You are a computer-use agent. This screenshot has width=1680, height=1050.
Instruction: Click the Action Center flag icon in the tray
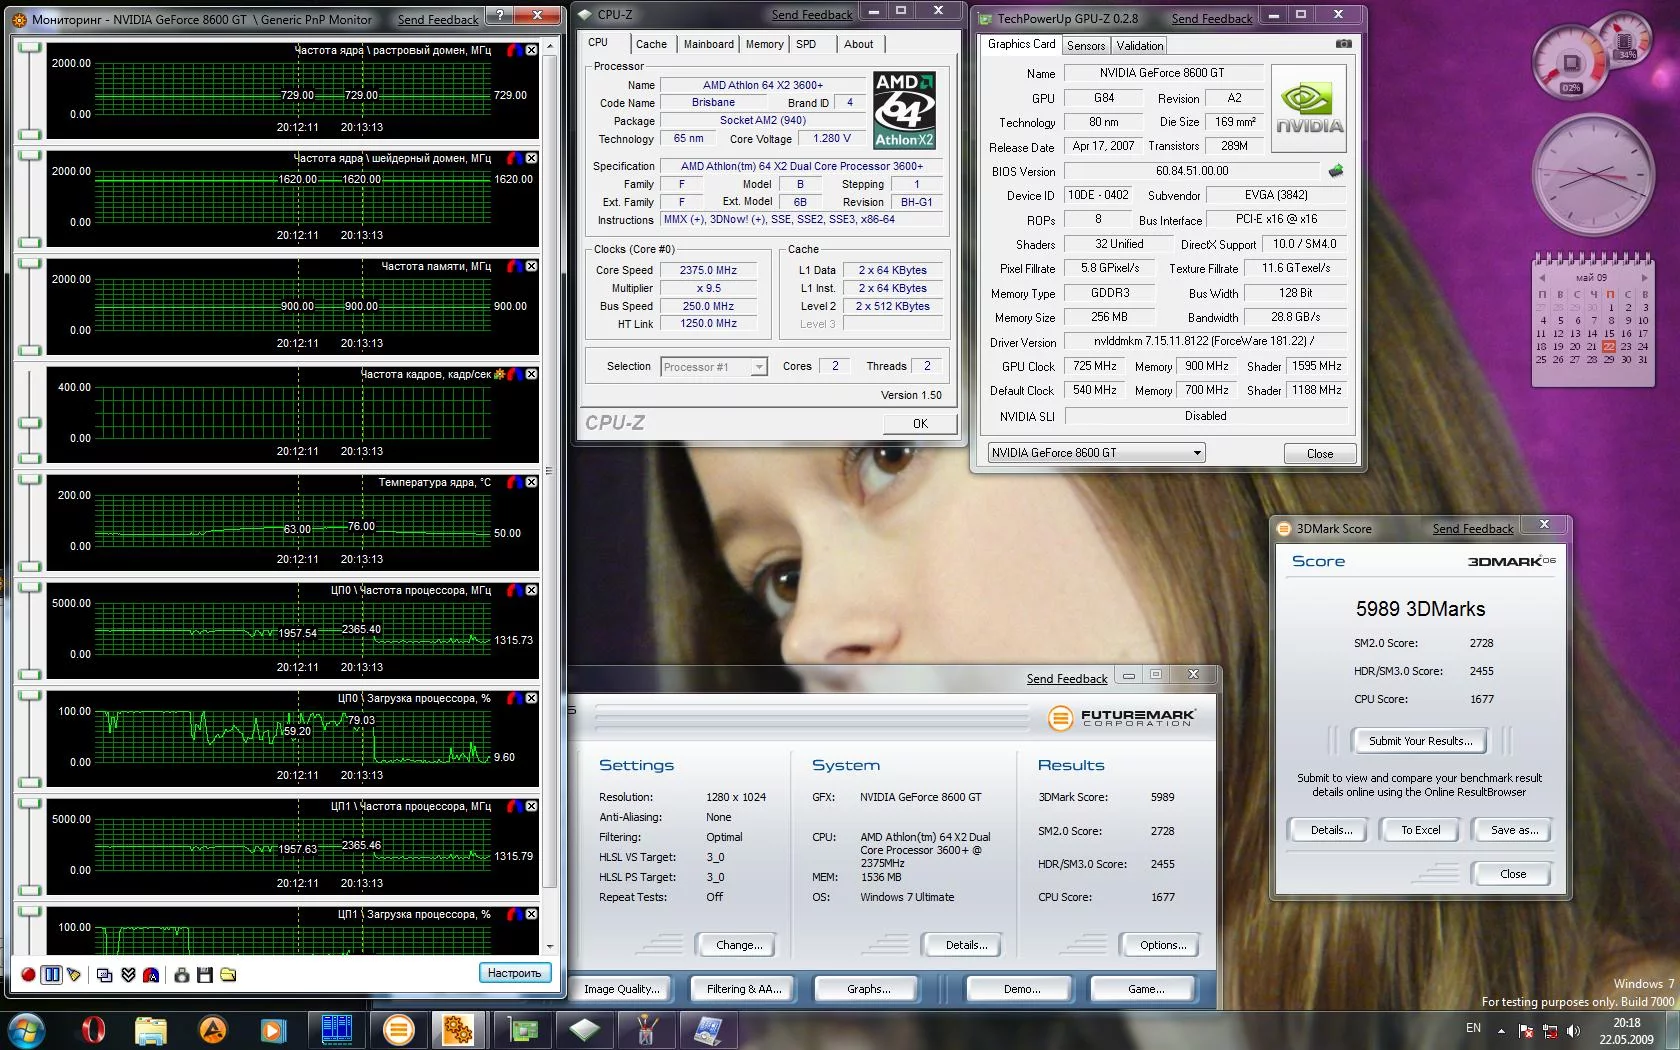pyautogui.click(x=1526, y=1031)
